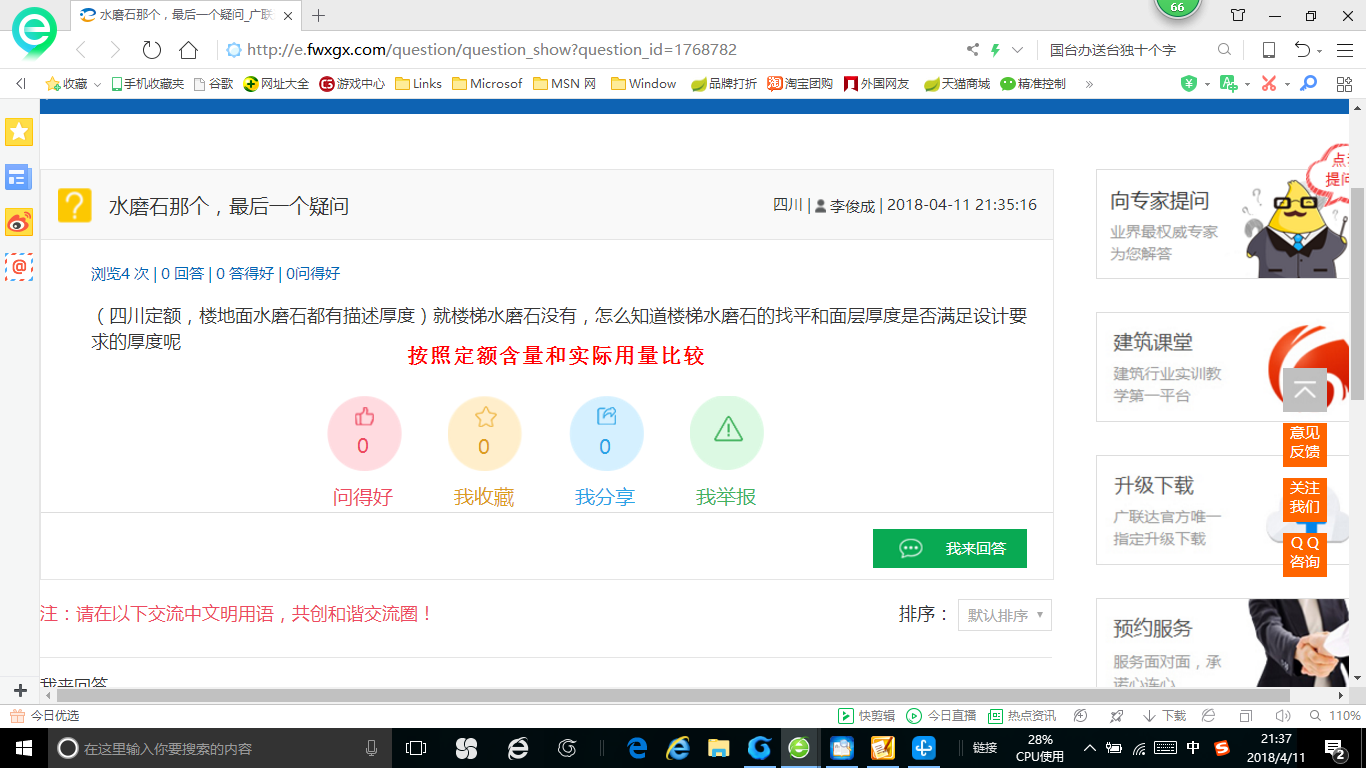
Task: Open 热点资讯 in status bar
Action: point(1022,716)
